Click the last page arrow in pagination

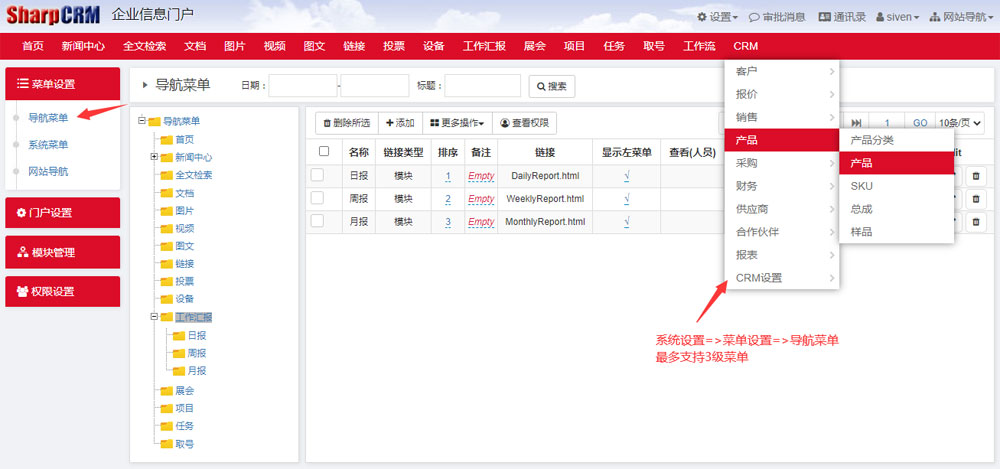tap(857, 123)
